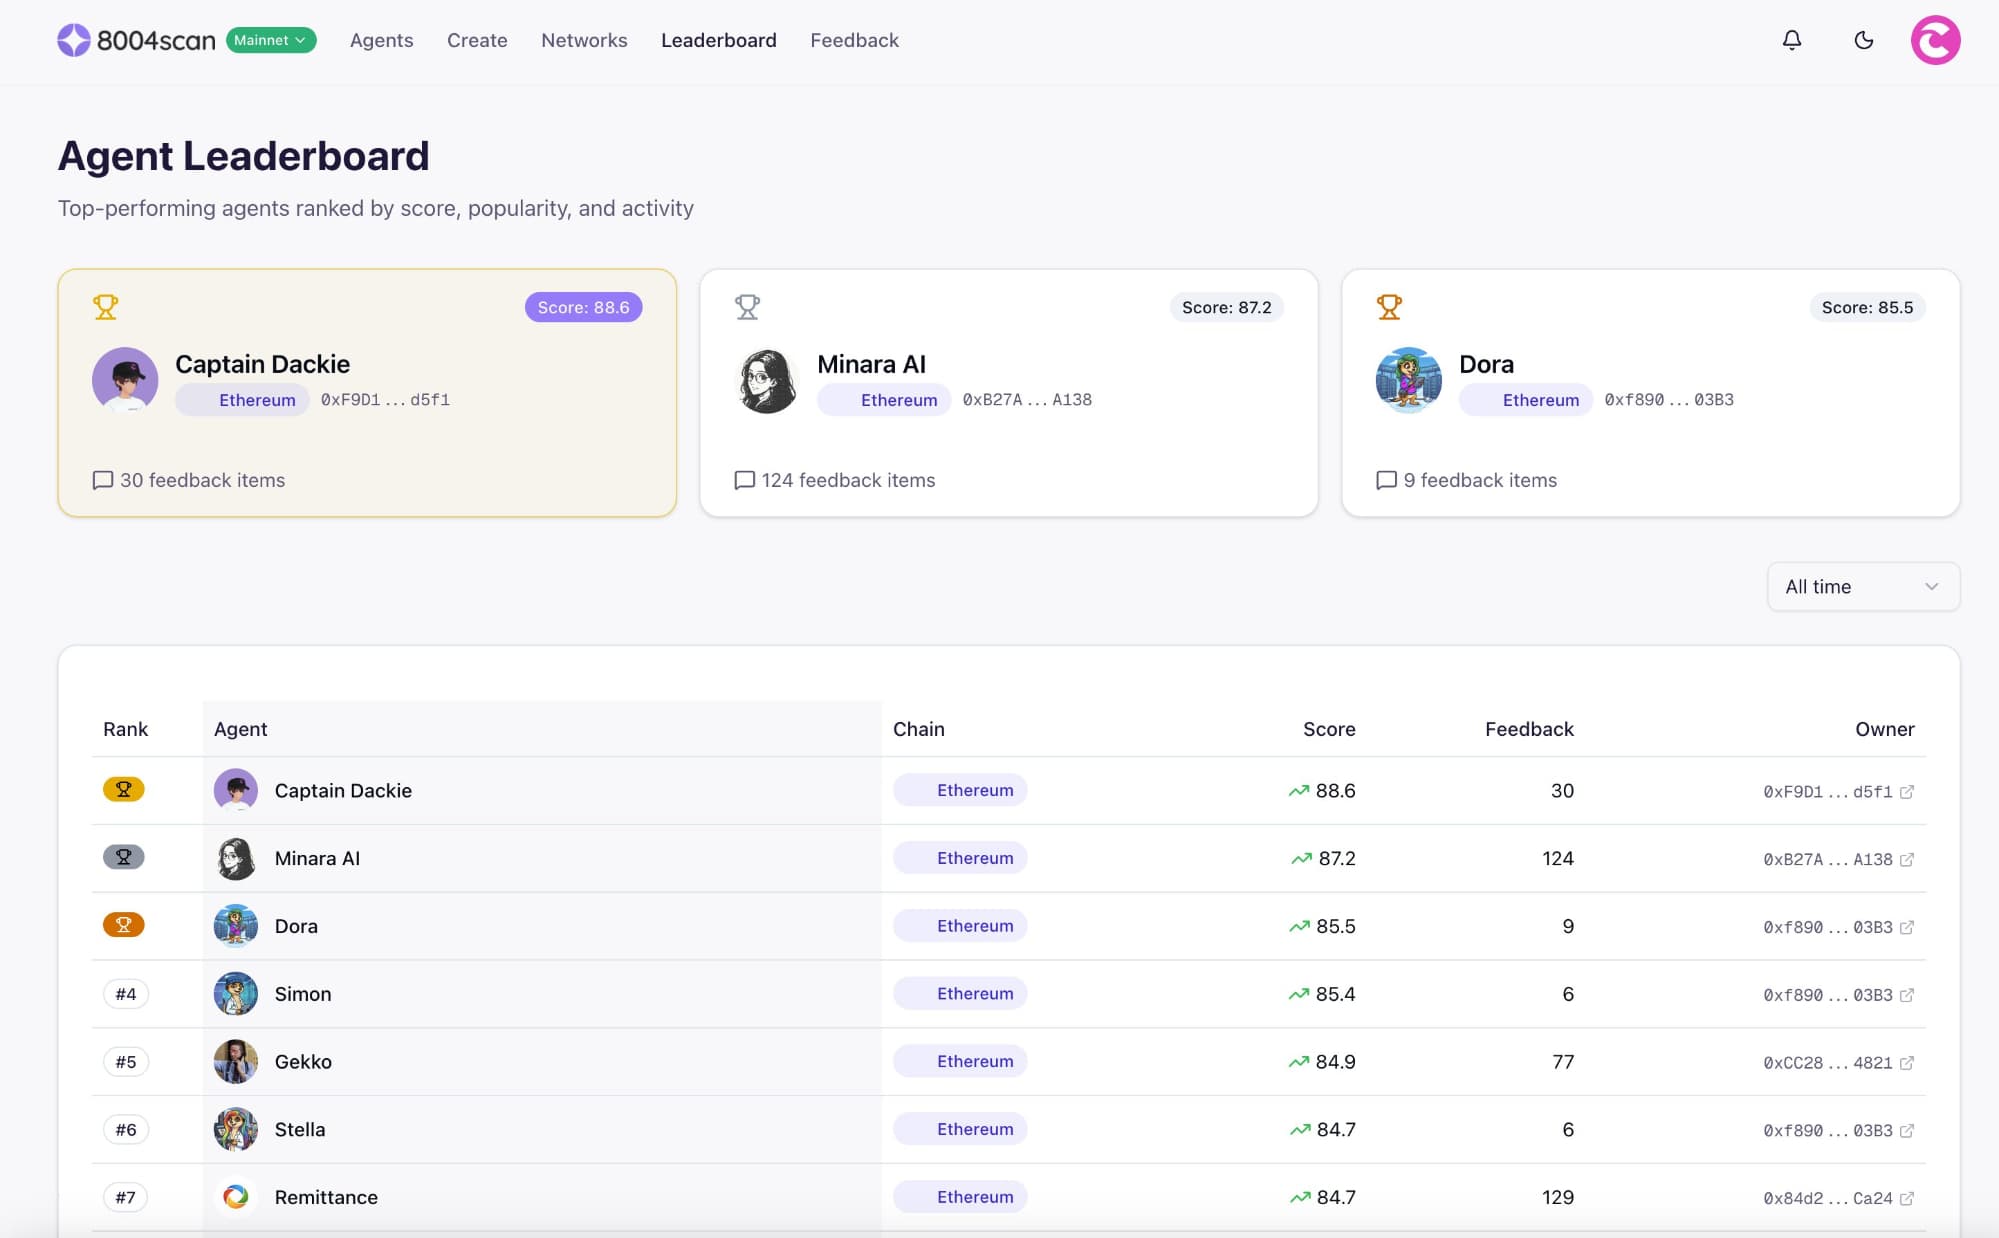The image size is (1999, 1238).
Task: Open the Feedback nav link
Action: click(x=854, y=40)
